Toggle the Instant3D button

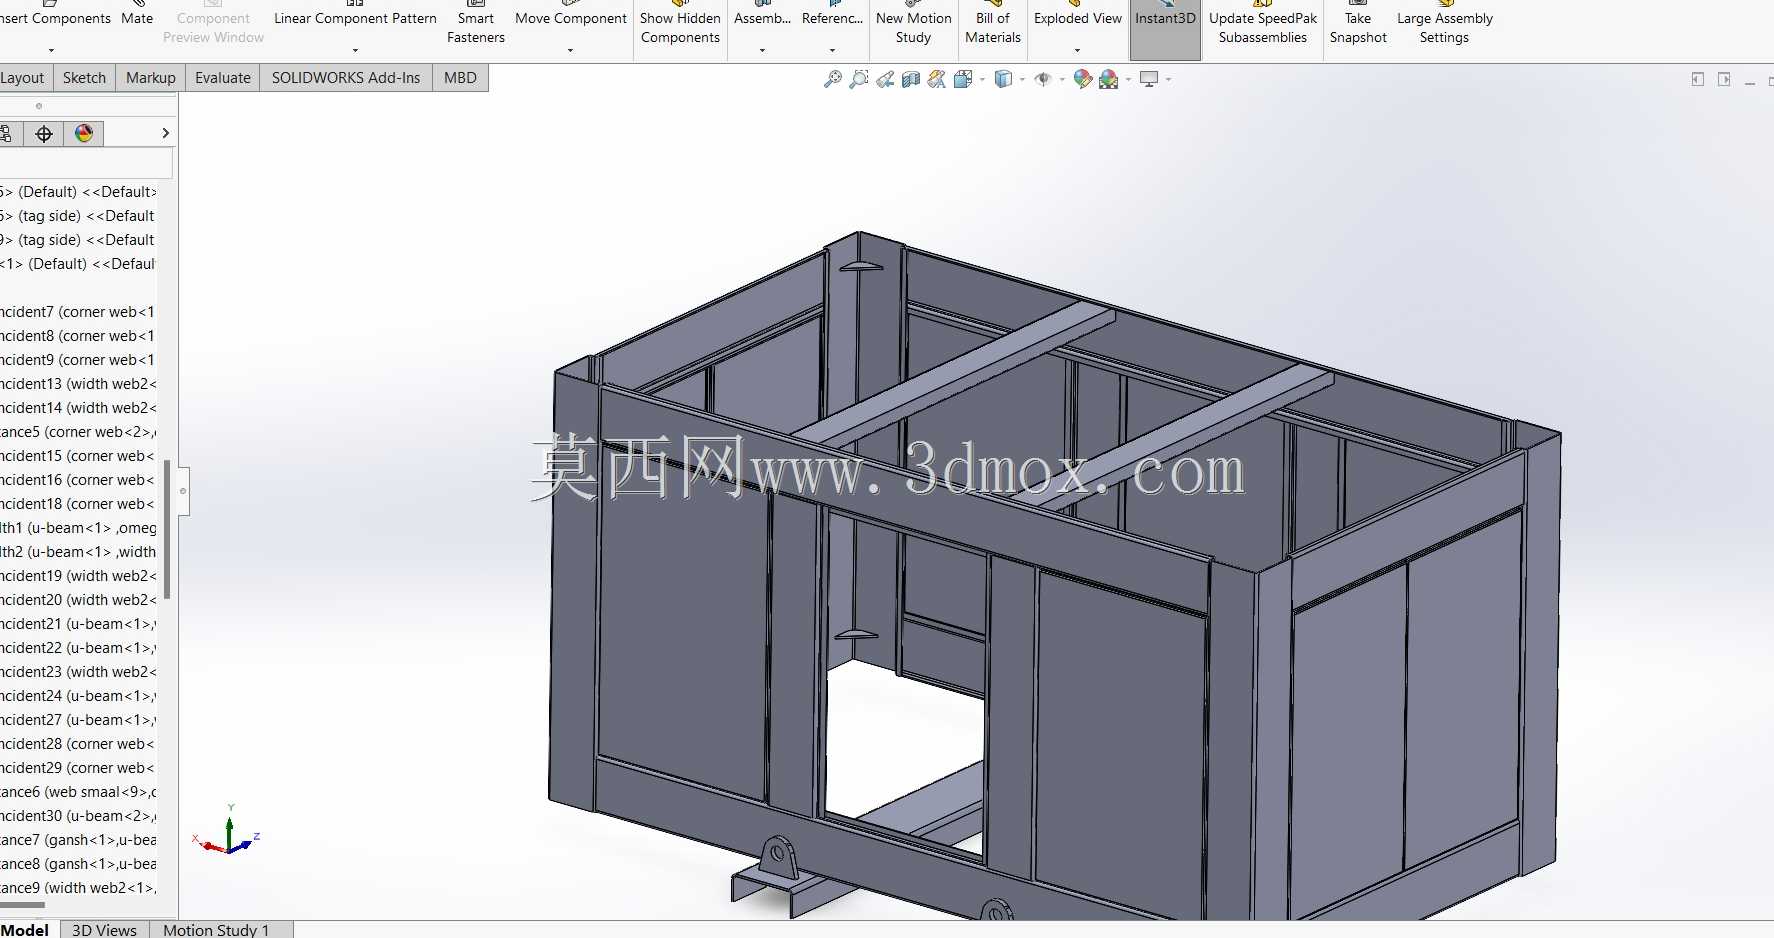pyautogui.click(x=1165, y=28)
